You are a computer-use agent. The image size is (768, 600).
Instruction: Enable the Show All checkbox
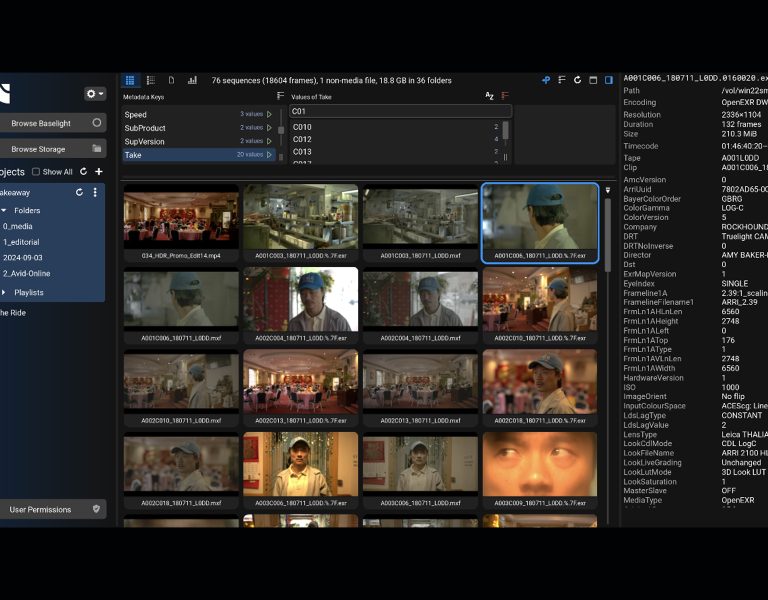(36, 172)
